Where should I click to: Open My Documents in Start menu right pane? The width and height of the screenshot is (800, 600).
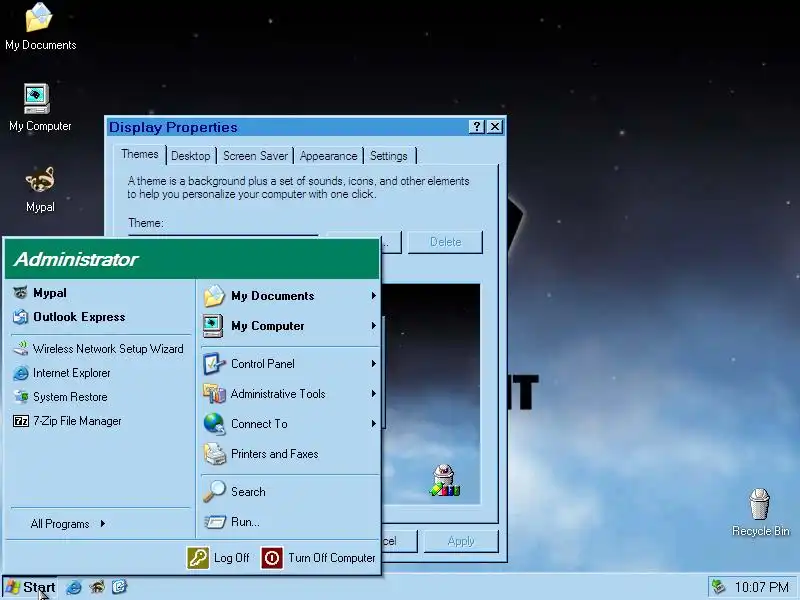point(289,296)
